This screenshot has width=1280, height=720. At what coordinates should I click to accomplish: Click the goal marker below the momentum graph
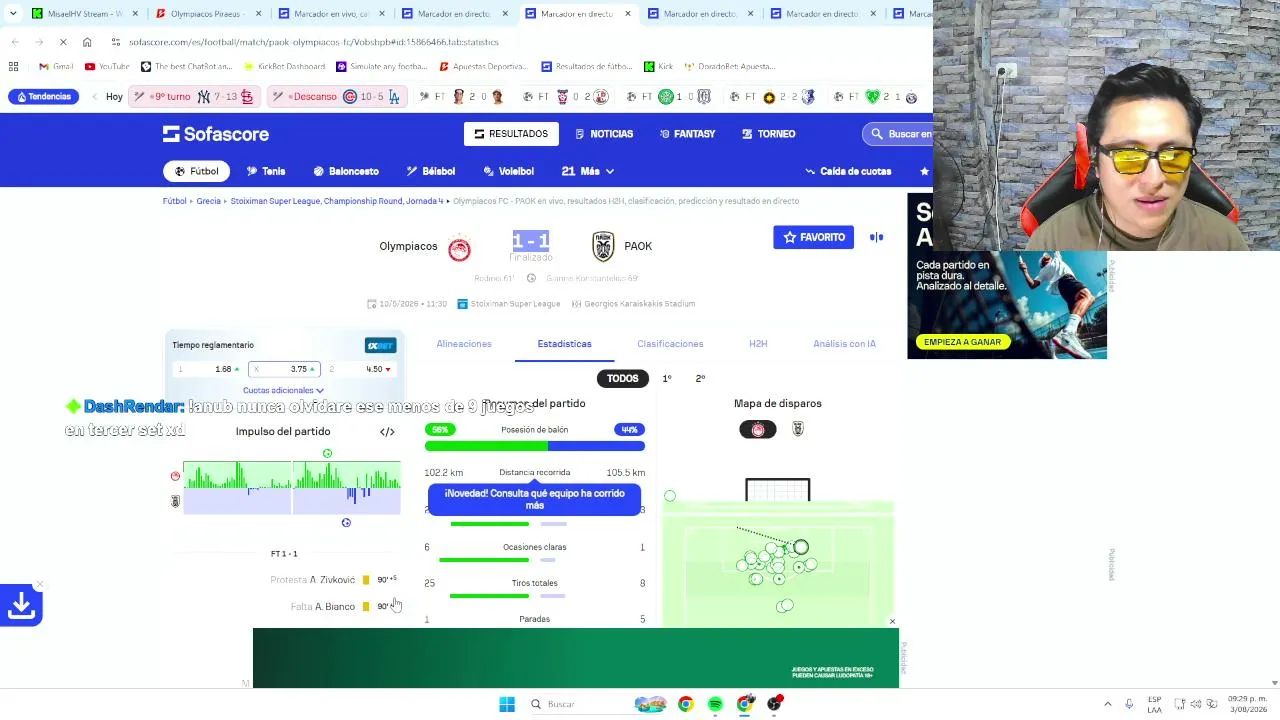pos(346,523)
